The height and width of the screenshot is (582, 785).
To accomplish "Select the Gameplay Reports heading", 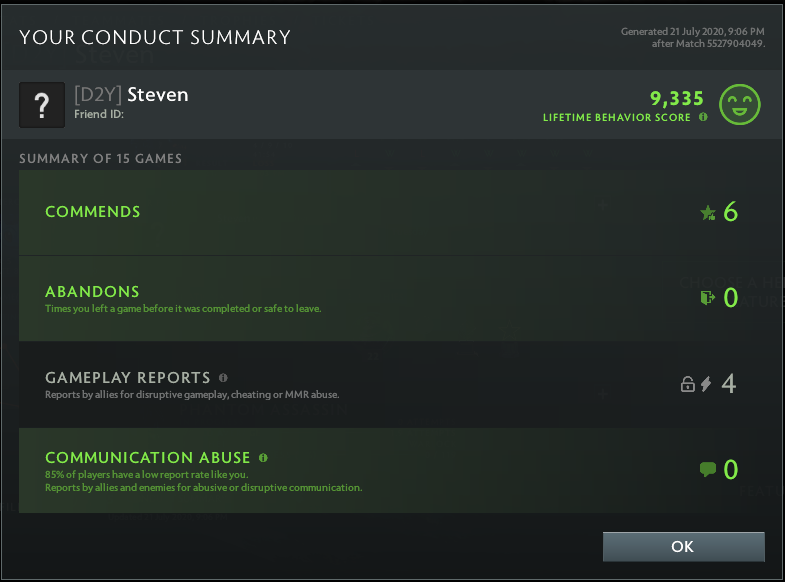I will pos(127,378).
